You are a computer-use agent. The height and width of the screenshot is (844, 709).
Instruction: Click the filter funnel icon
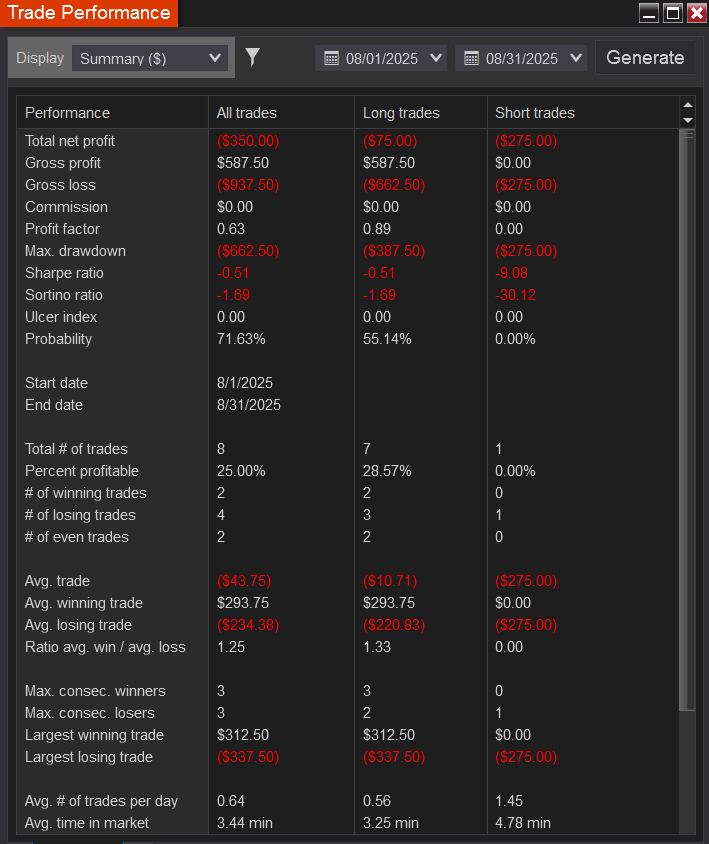[252, 57]
